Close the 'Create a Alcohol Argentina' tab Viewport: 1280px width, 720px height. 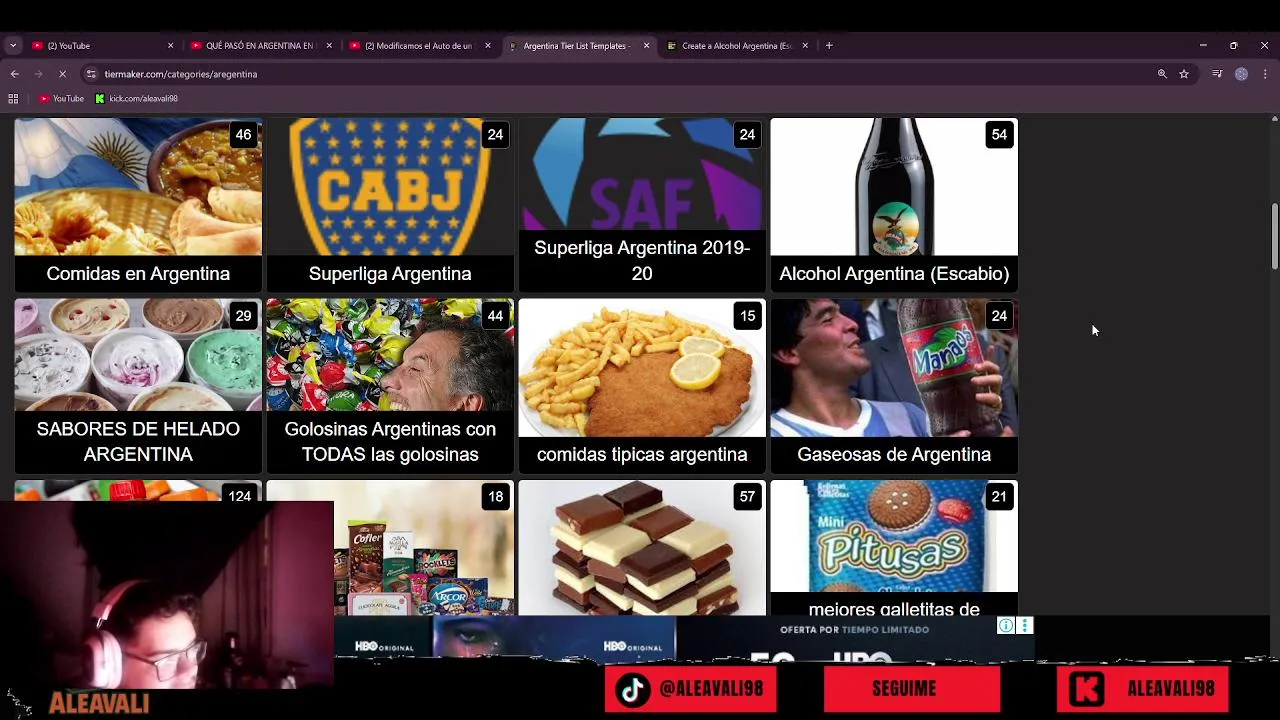point(805,45)
